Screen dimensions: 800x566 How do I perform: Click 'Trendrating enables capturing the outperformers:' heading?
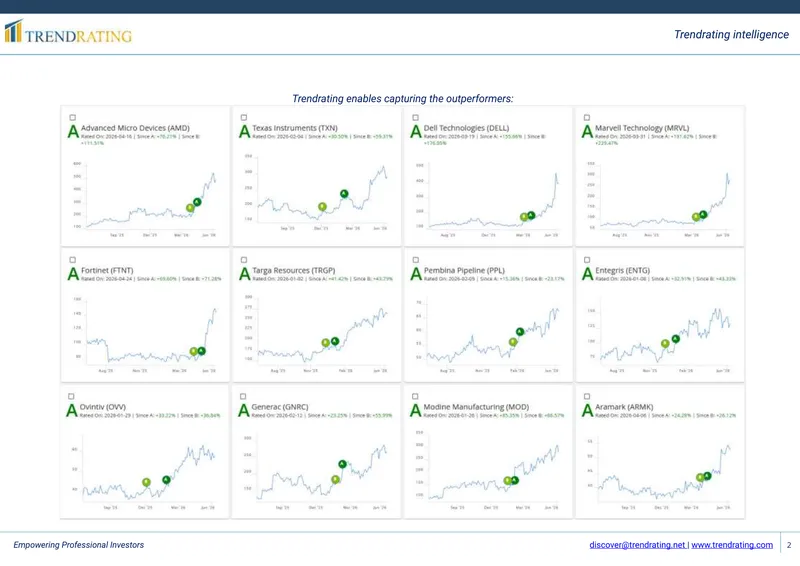pos(403,99)
